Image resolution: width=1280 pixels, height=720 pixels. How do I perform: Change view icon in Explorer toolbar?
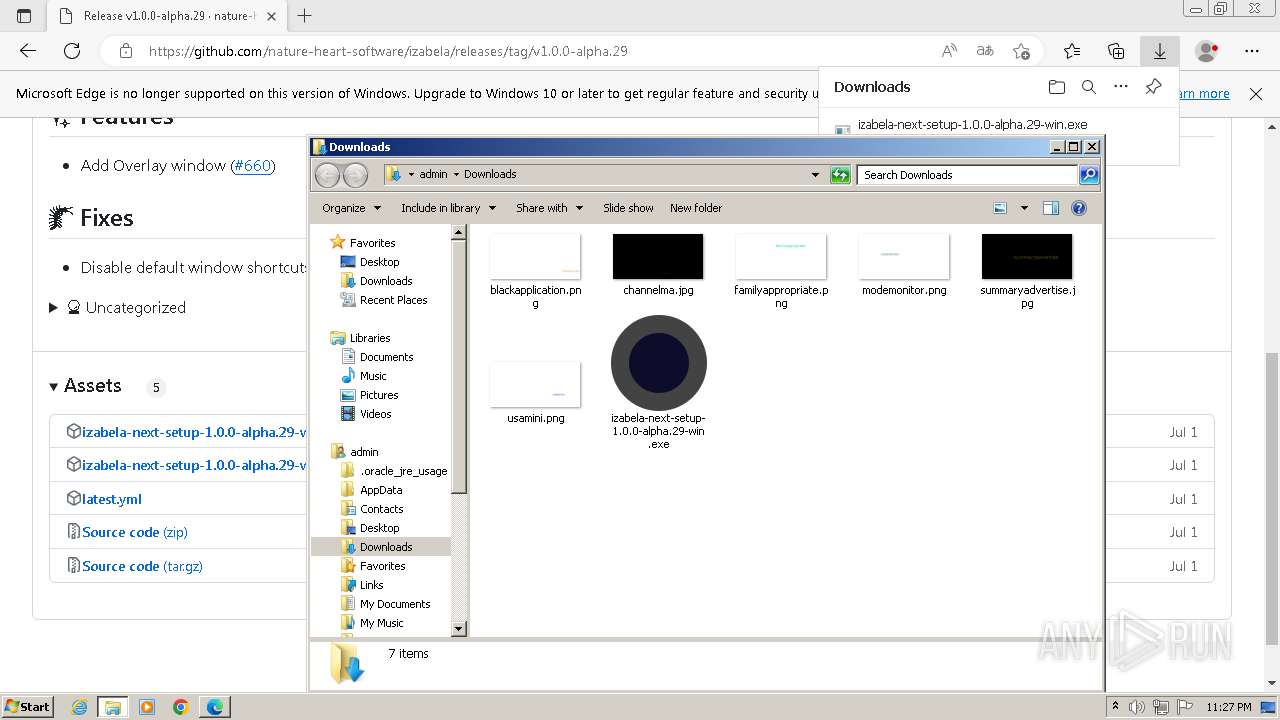coord(1000,208)
